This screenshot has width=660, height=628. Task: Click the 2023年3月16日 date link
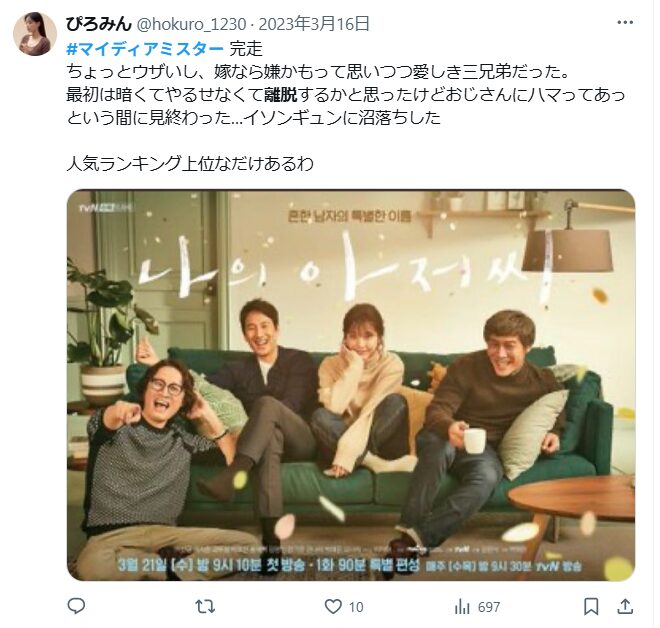pos(314,24)
